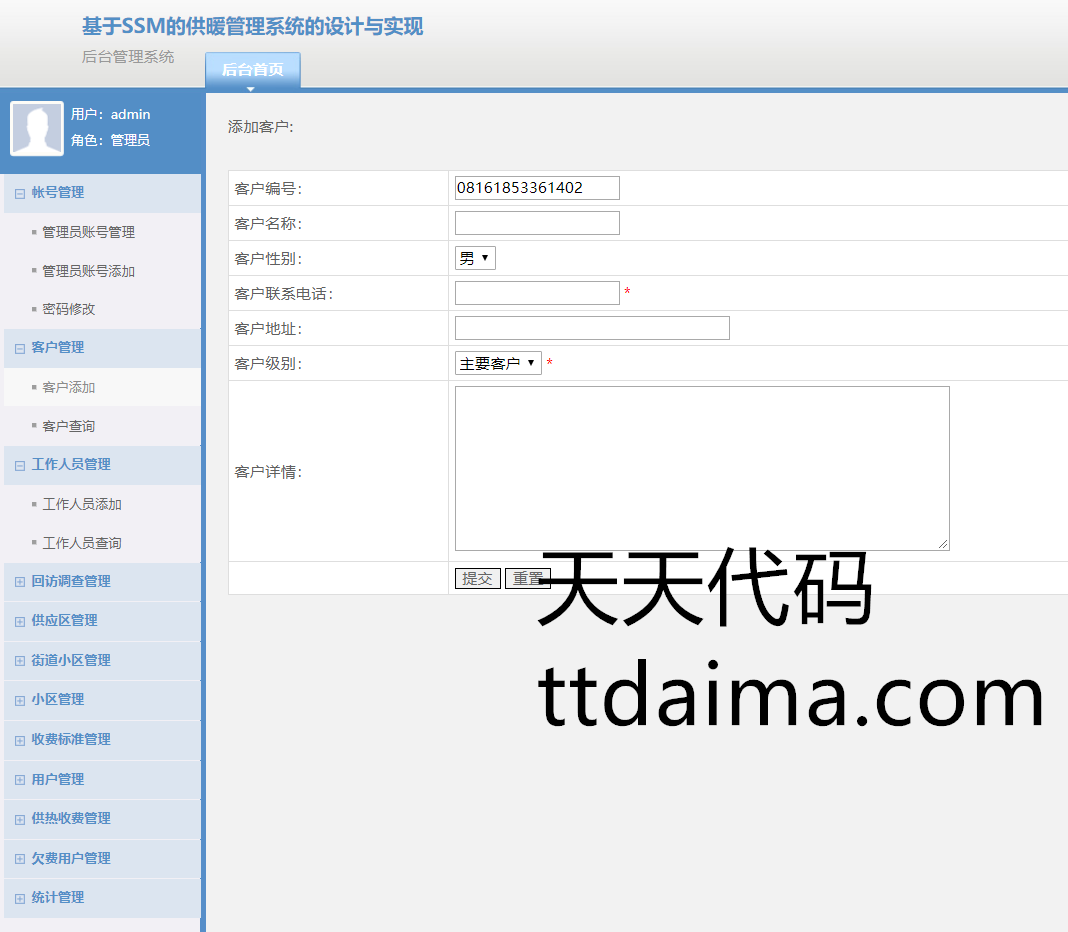This screenshot has height=932, width=1068.
Task: Expand the 欠费用户管理 menu section
Action: pyautogui.click(x=70, y=858)
